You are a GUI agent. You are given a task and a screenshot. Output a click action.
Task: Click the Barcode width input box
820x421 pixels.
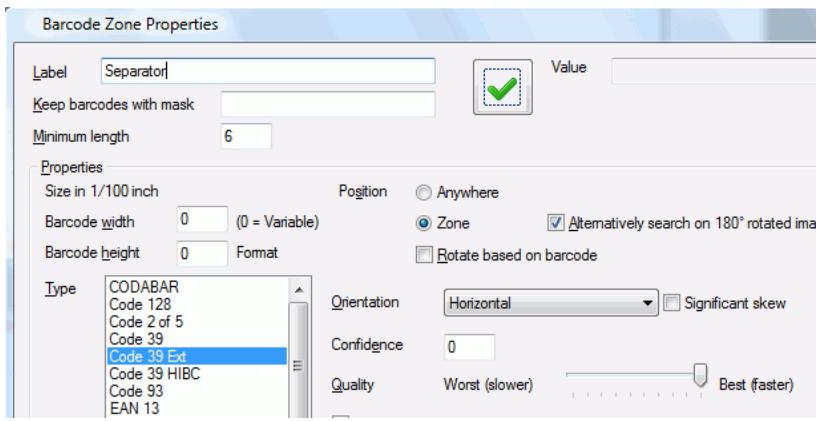click(202, 219)
